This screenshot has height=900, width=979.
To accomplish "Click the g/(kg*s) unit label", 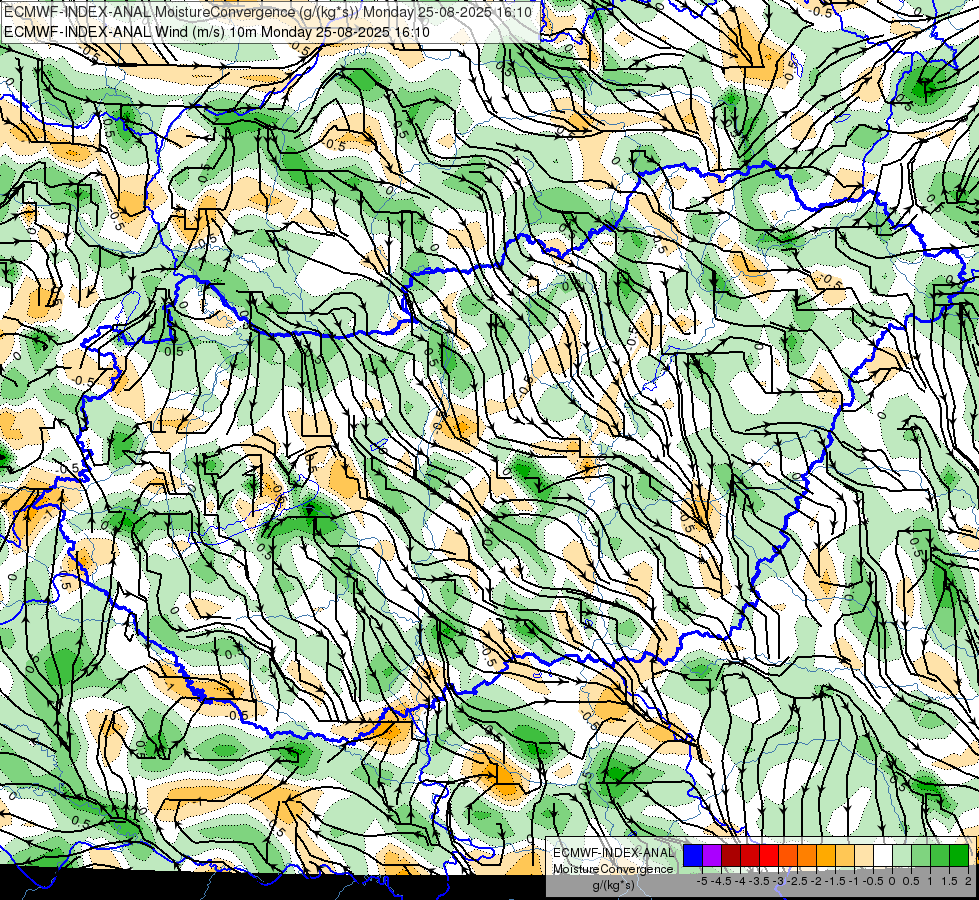I will point(614,886).
